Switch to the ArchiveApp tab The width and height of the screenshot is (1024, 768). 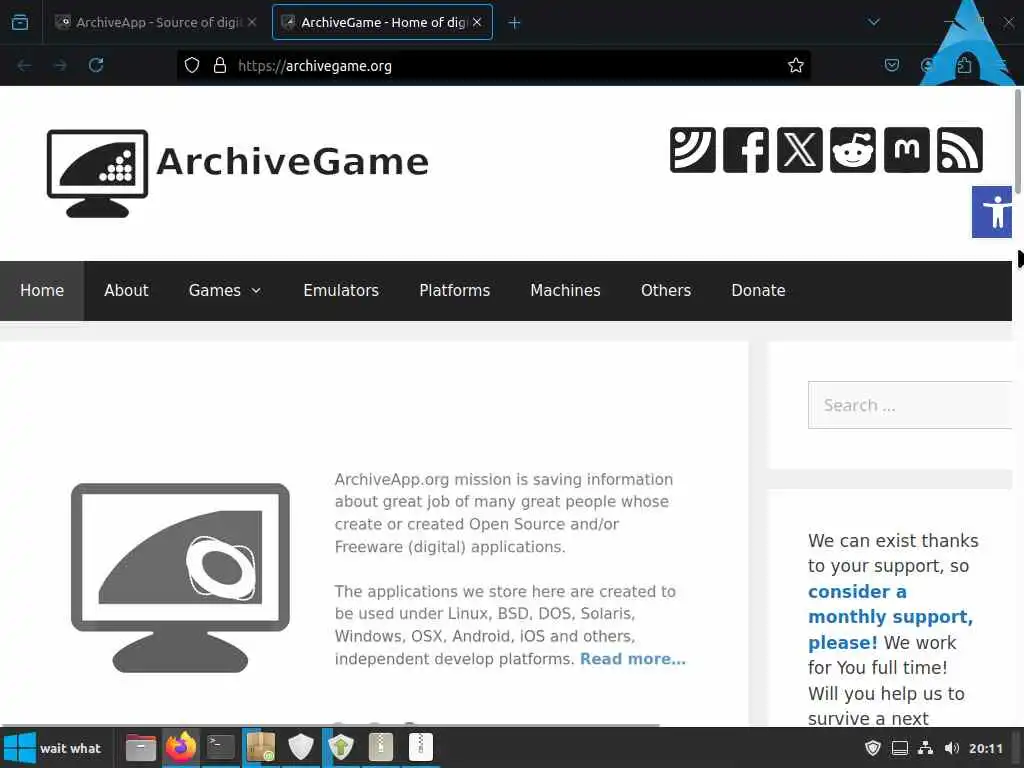(x=157, y=22)
